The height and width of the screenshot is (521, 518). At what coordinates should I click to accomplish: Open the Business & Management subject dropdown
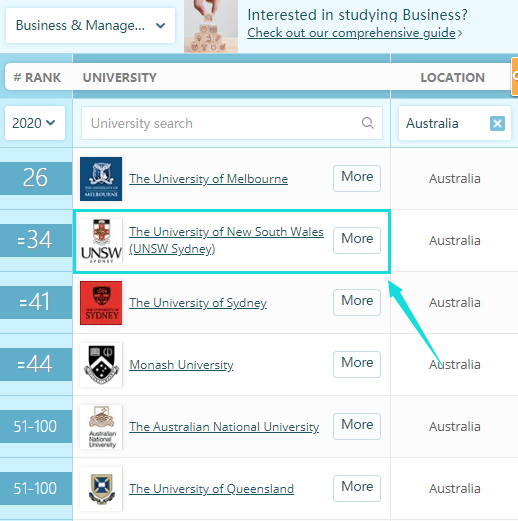(90, 26)
